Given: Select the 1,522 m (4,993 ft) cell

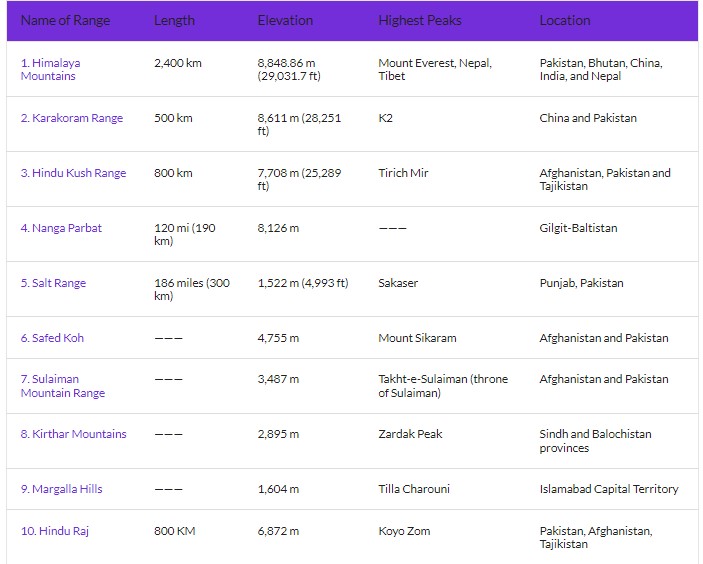Looking at the screenshot, I should click(303, 283).
